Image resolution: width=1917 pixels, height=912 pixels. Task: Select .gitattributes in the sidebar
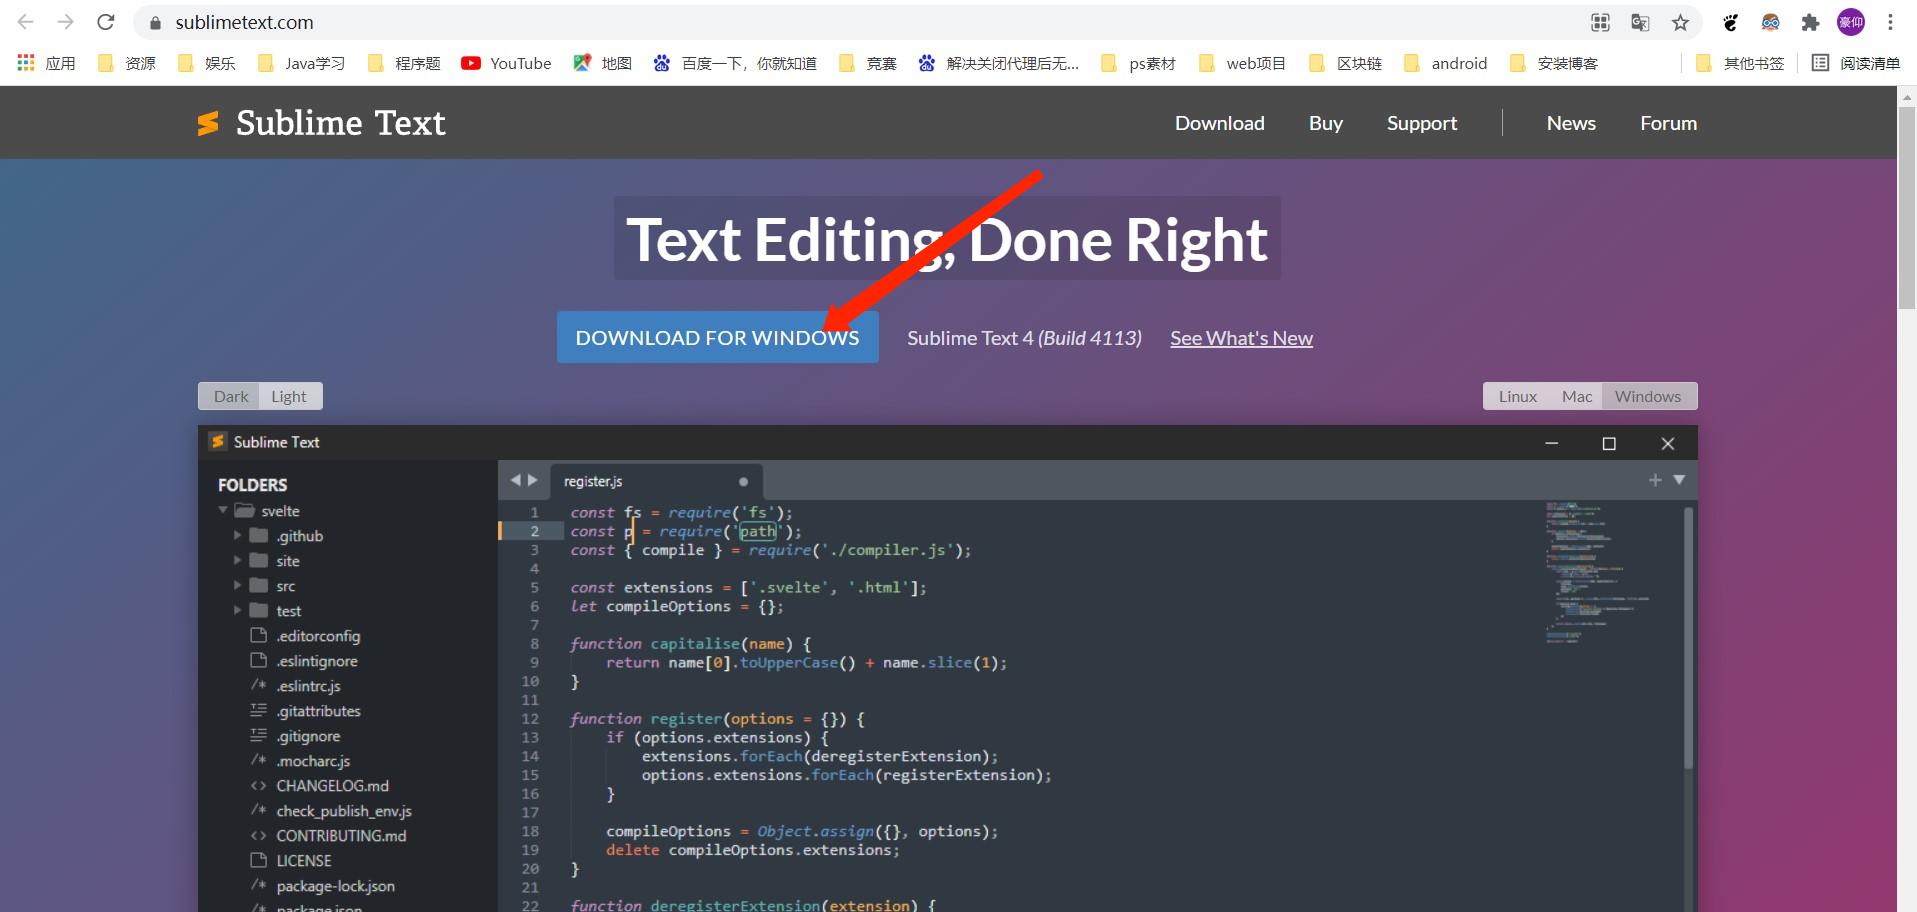(318, 710)
